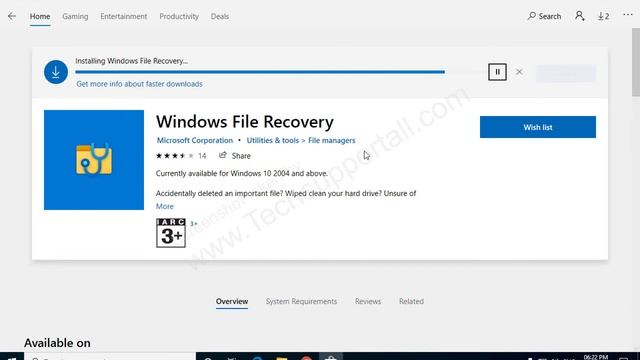Image resolution: width=640 pixels, height=360 pixels.
Task: Click the 3+ age rating link
Action: coord(194,224)
